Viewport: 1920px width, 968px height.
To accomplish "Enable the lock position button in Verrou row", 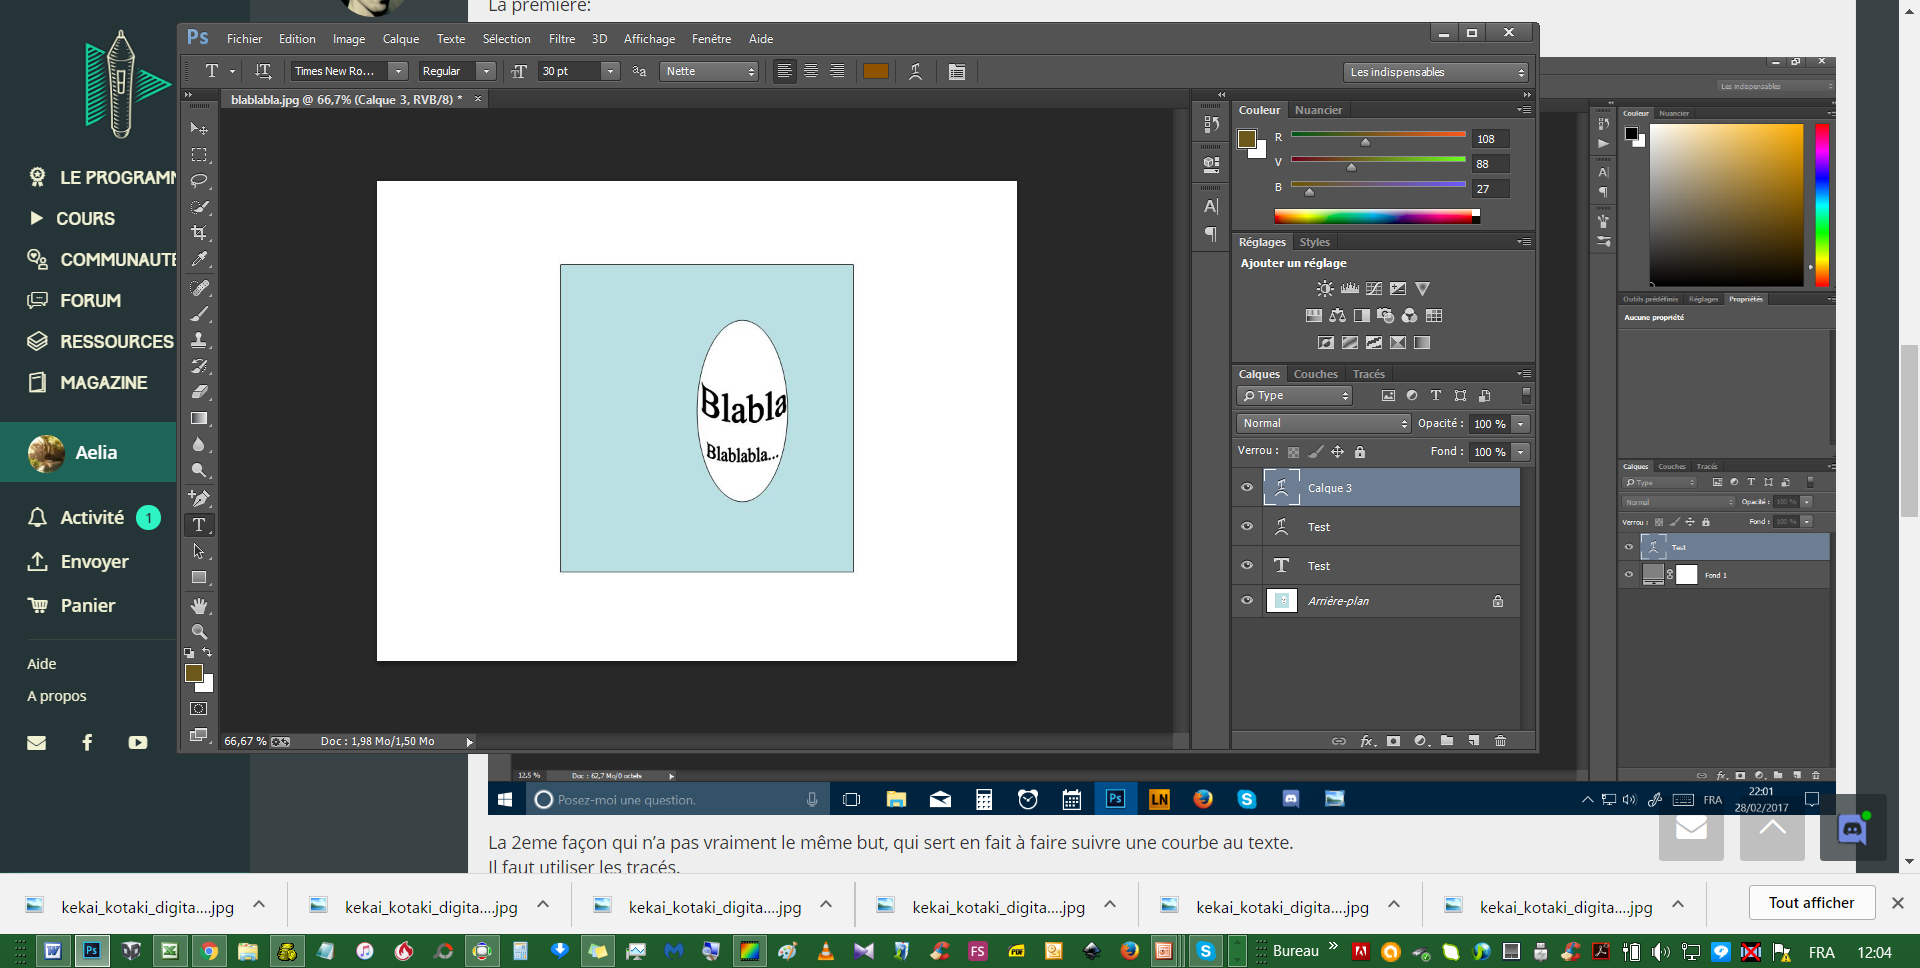I will pos(1337,451).
